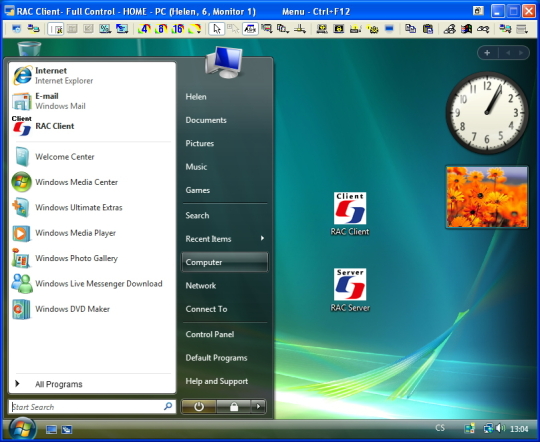Select the RAC Server desktop icon

(350, 290)
